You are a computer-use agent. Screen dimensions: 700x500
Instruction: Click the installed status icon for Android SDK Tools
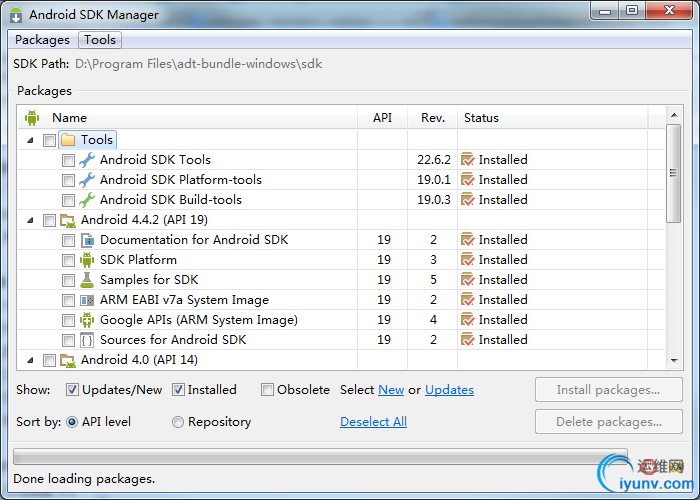pyautogui.click(x=467, y=160)
